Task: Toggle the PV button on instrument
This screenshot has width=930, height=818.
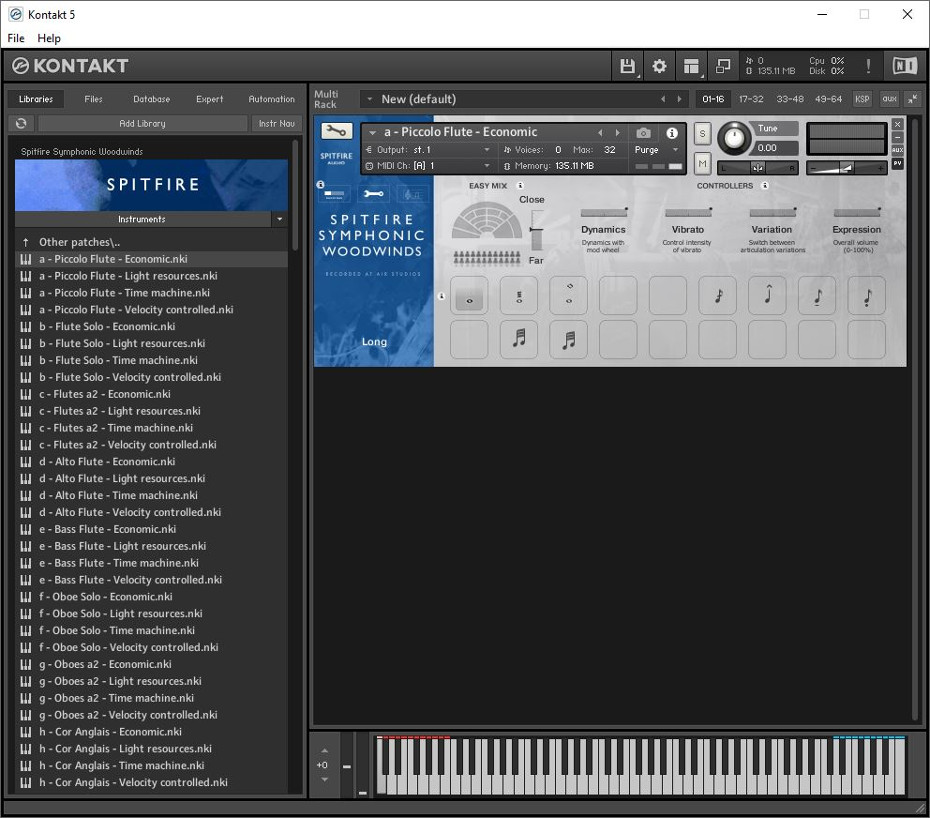Action: click(x=898, y=163)
